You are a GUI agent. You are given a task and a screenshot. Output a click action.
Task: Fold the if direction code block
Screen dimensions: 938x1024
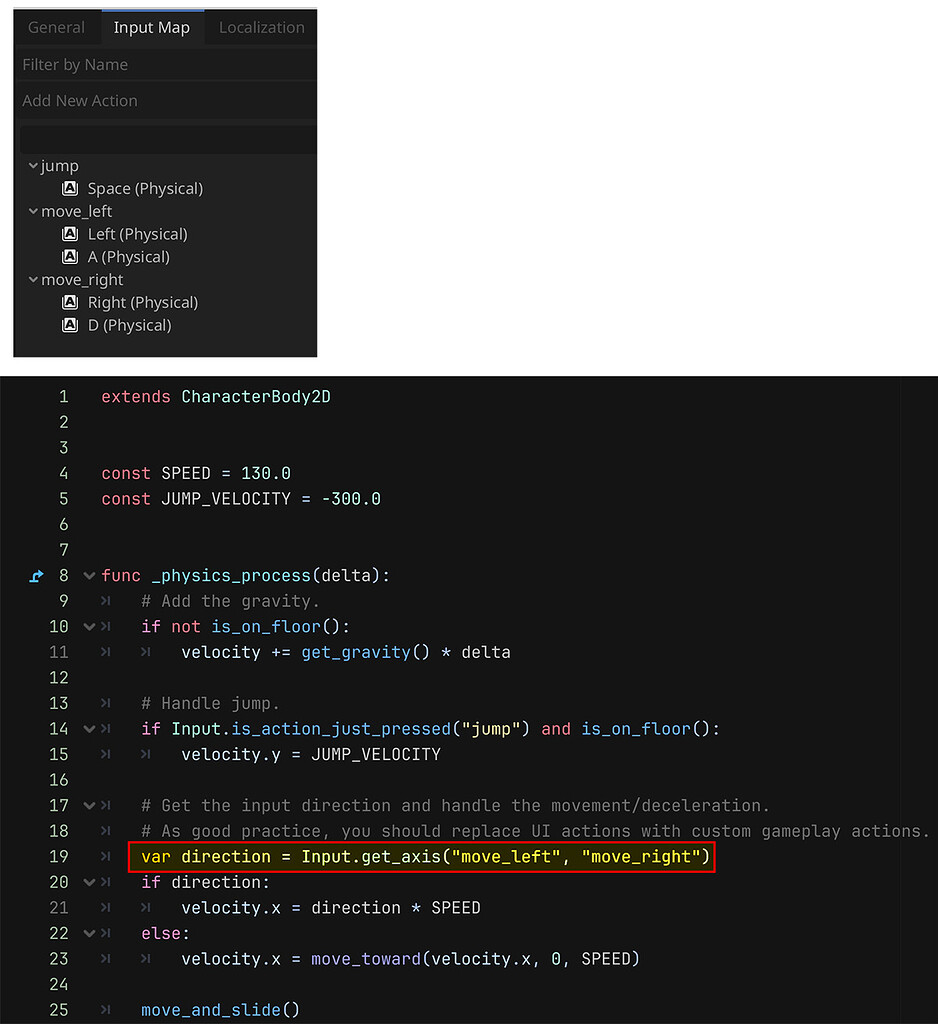pyautogui.click(x=89, y=882)
